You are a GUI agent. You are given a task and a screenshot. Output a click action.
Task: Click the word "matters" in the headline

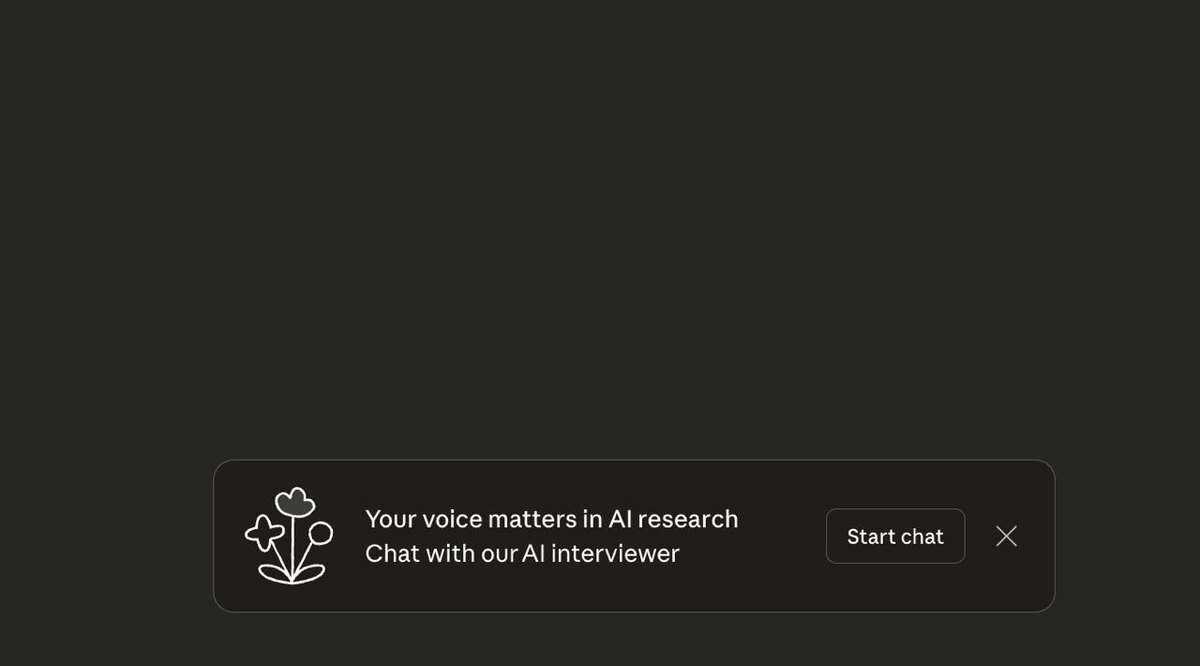pos(531,519)
